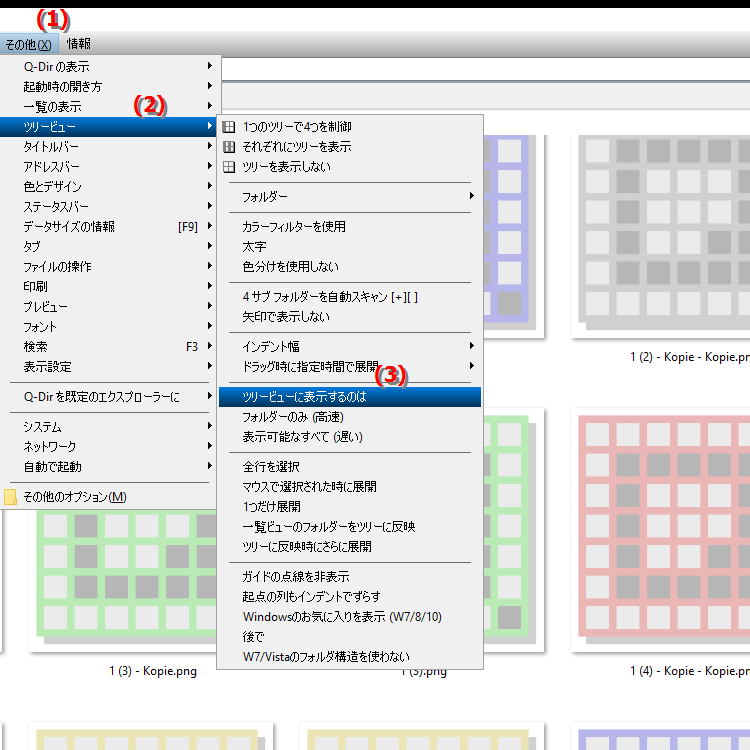750x750 pixels.
Task: Toggle 一覧ビューのフォルダーをツリーに反映
Action: click(x=350, y=527)
